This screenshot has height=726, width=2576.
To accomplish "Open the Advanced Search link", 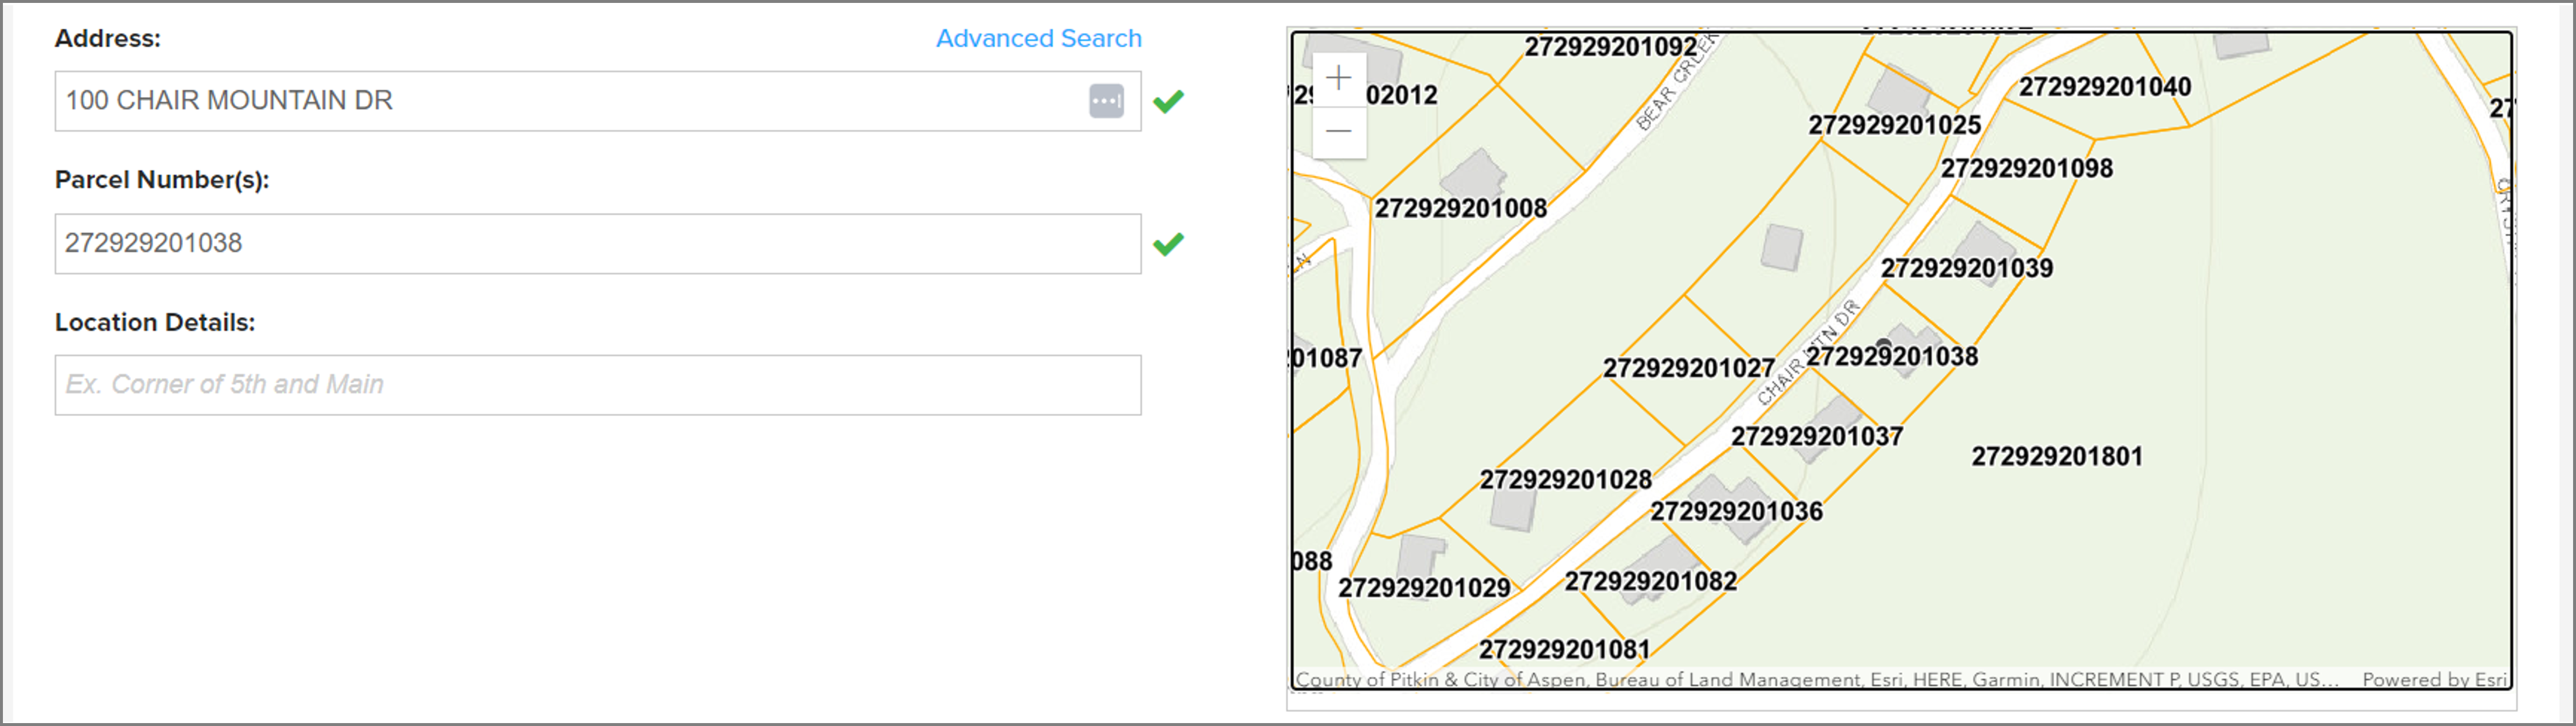I will point(1038,38).
